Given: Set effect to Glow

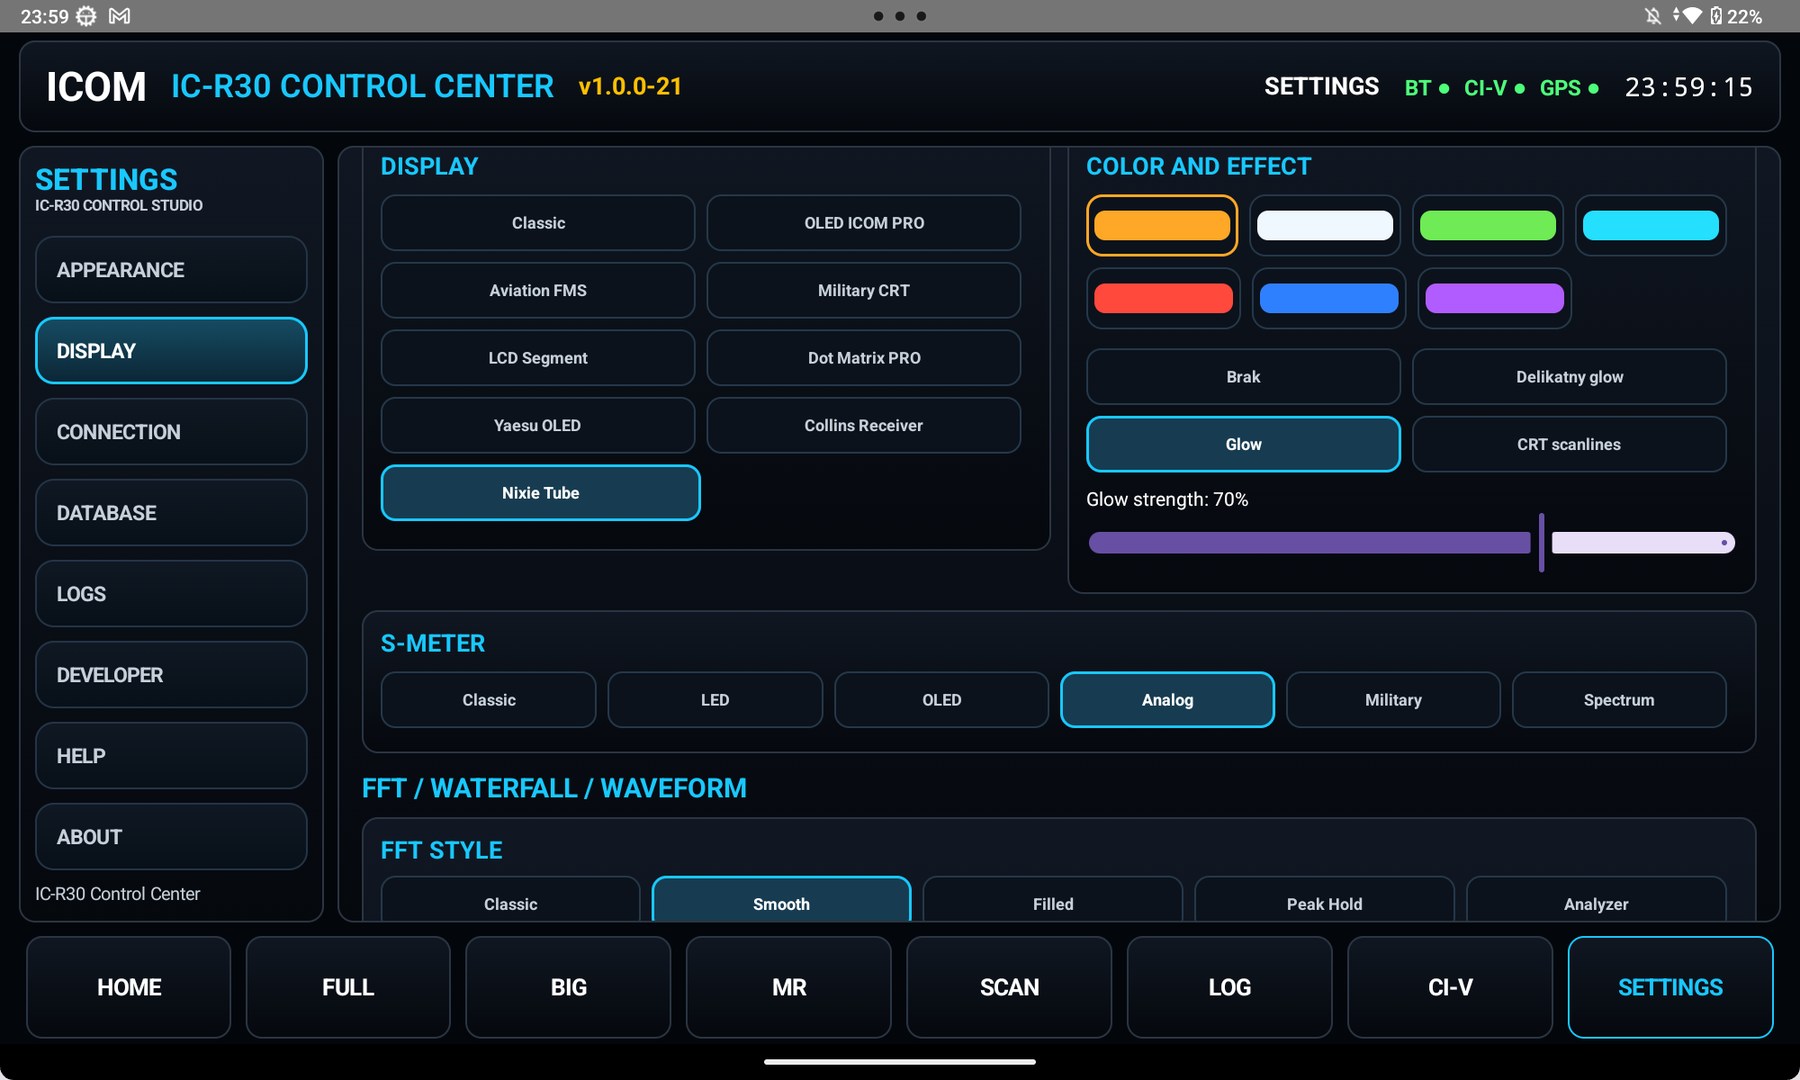Looking at the screenshot, I should (1243, 444).
